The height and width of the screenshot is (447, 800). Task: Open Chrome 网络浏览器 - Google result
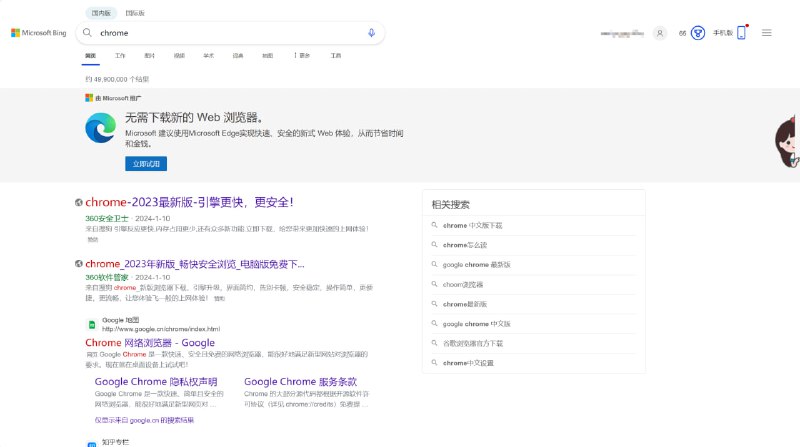point(150,342)
